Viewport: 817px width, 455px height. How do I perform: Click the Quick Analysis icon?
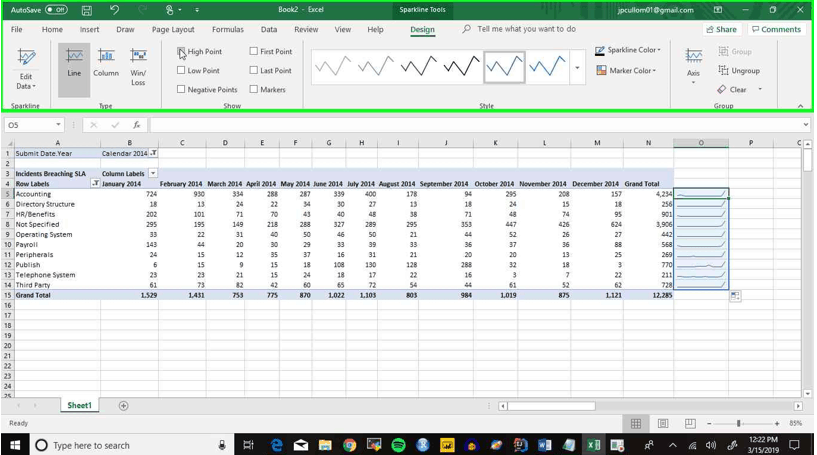coord(735,296)
